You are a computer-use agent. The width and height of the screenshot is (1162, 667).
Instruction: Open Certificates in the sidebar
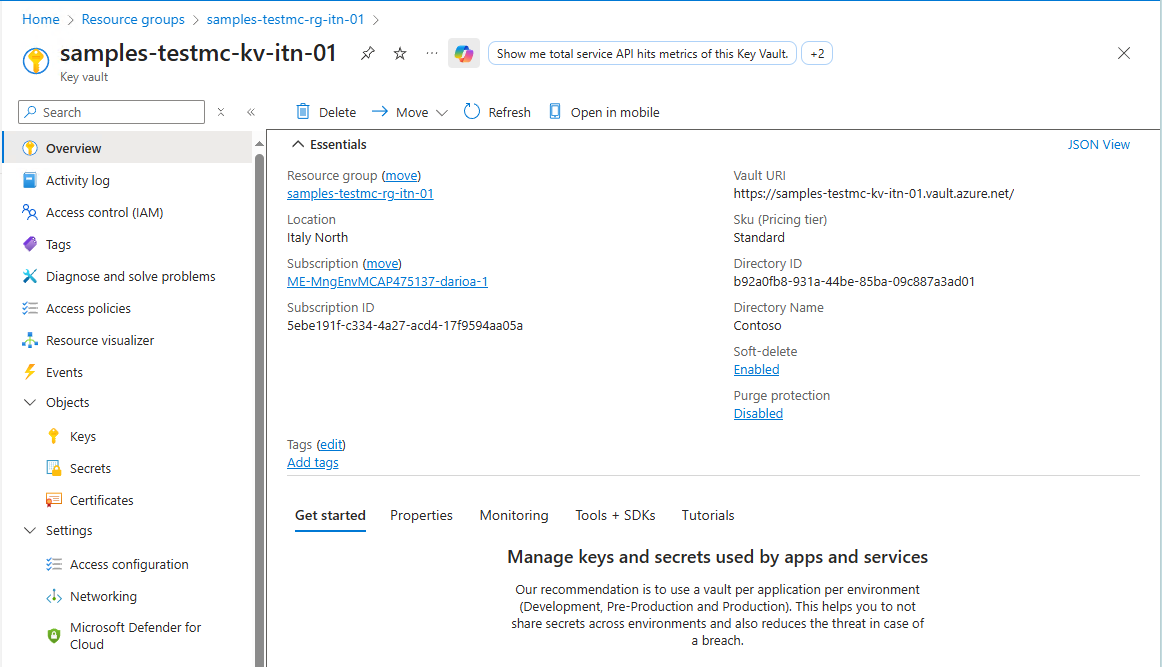coord(101,500)
